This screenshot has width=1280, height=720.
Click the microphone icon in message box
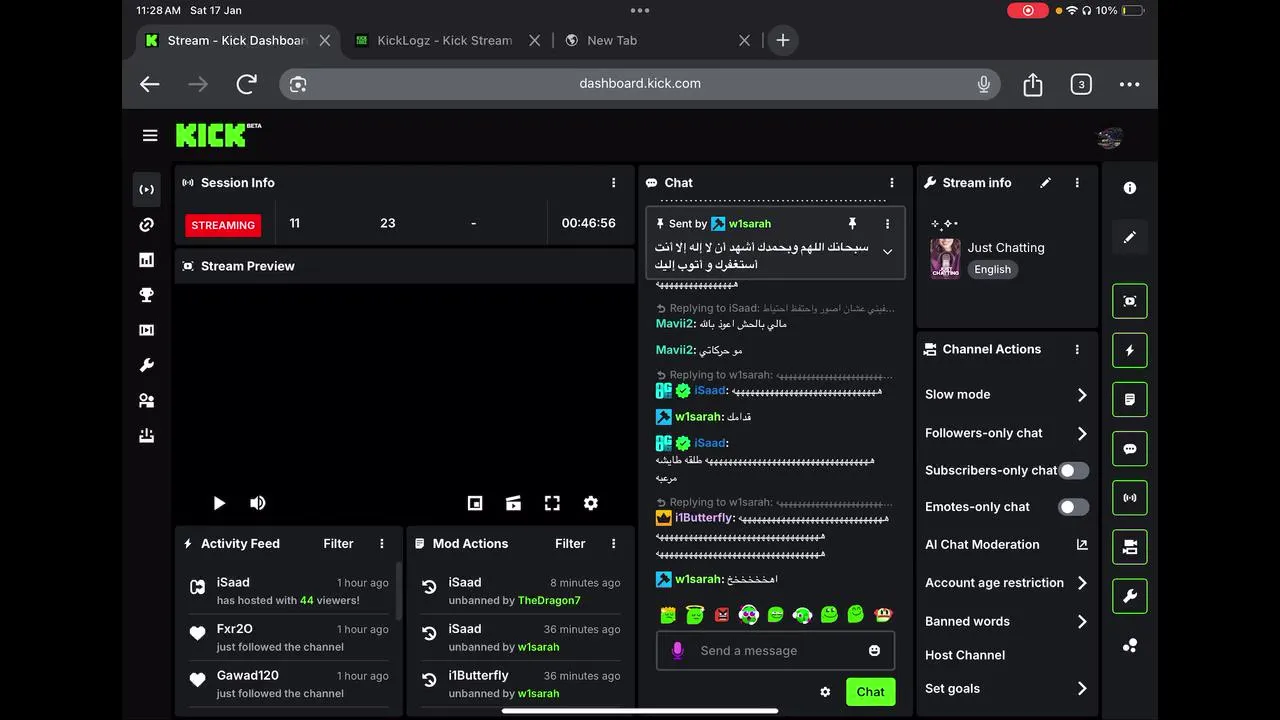tap(677, 650)
